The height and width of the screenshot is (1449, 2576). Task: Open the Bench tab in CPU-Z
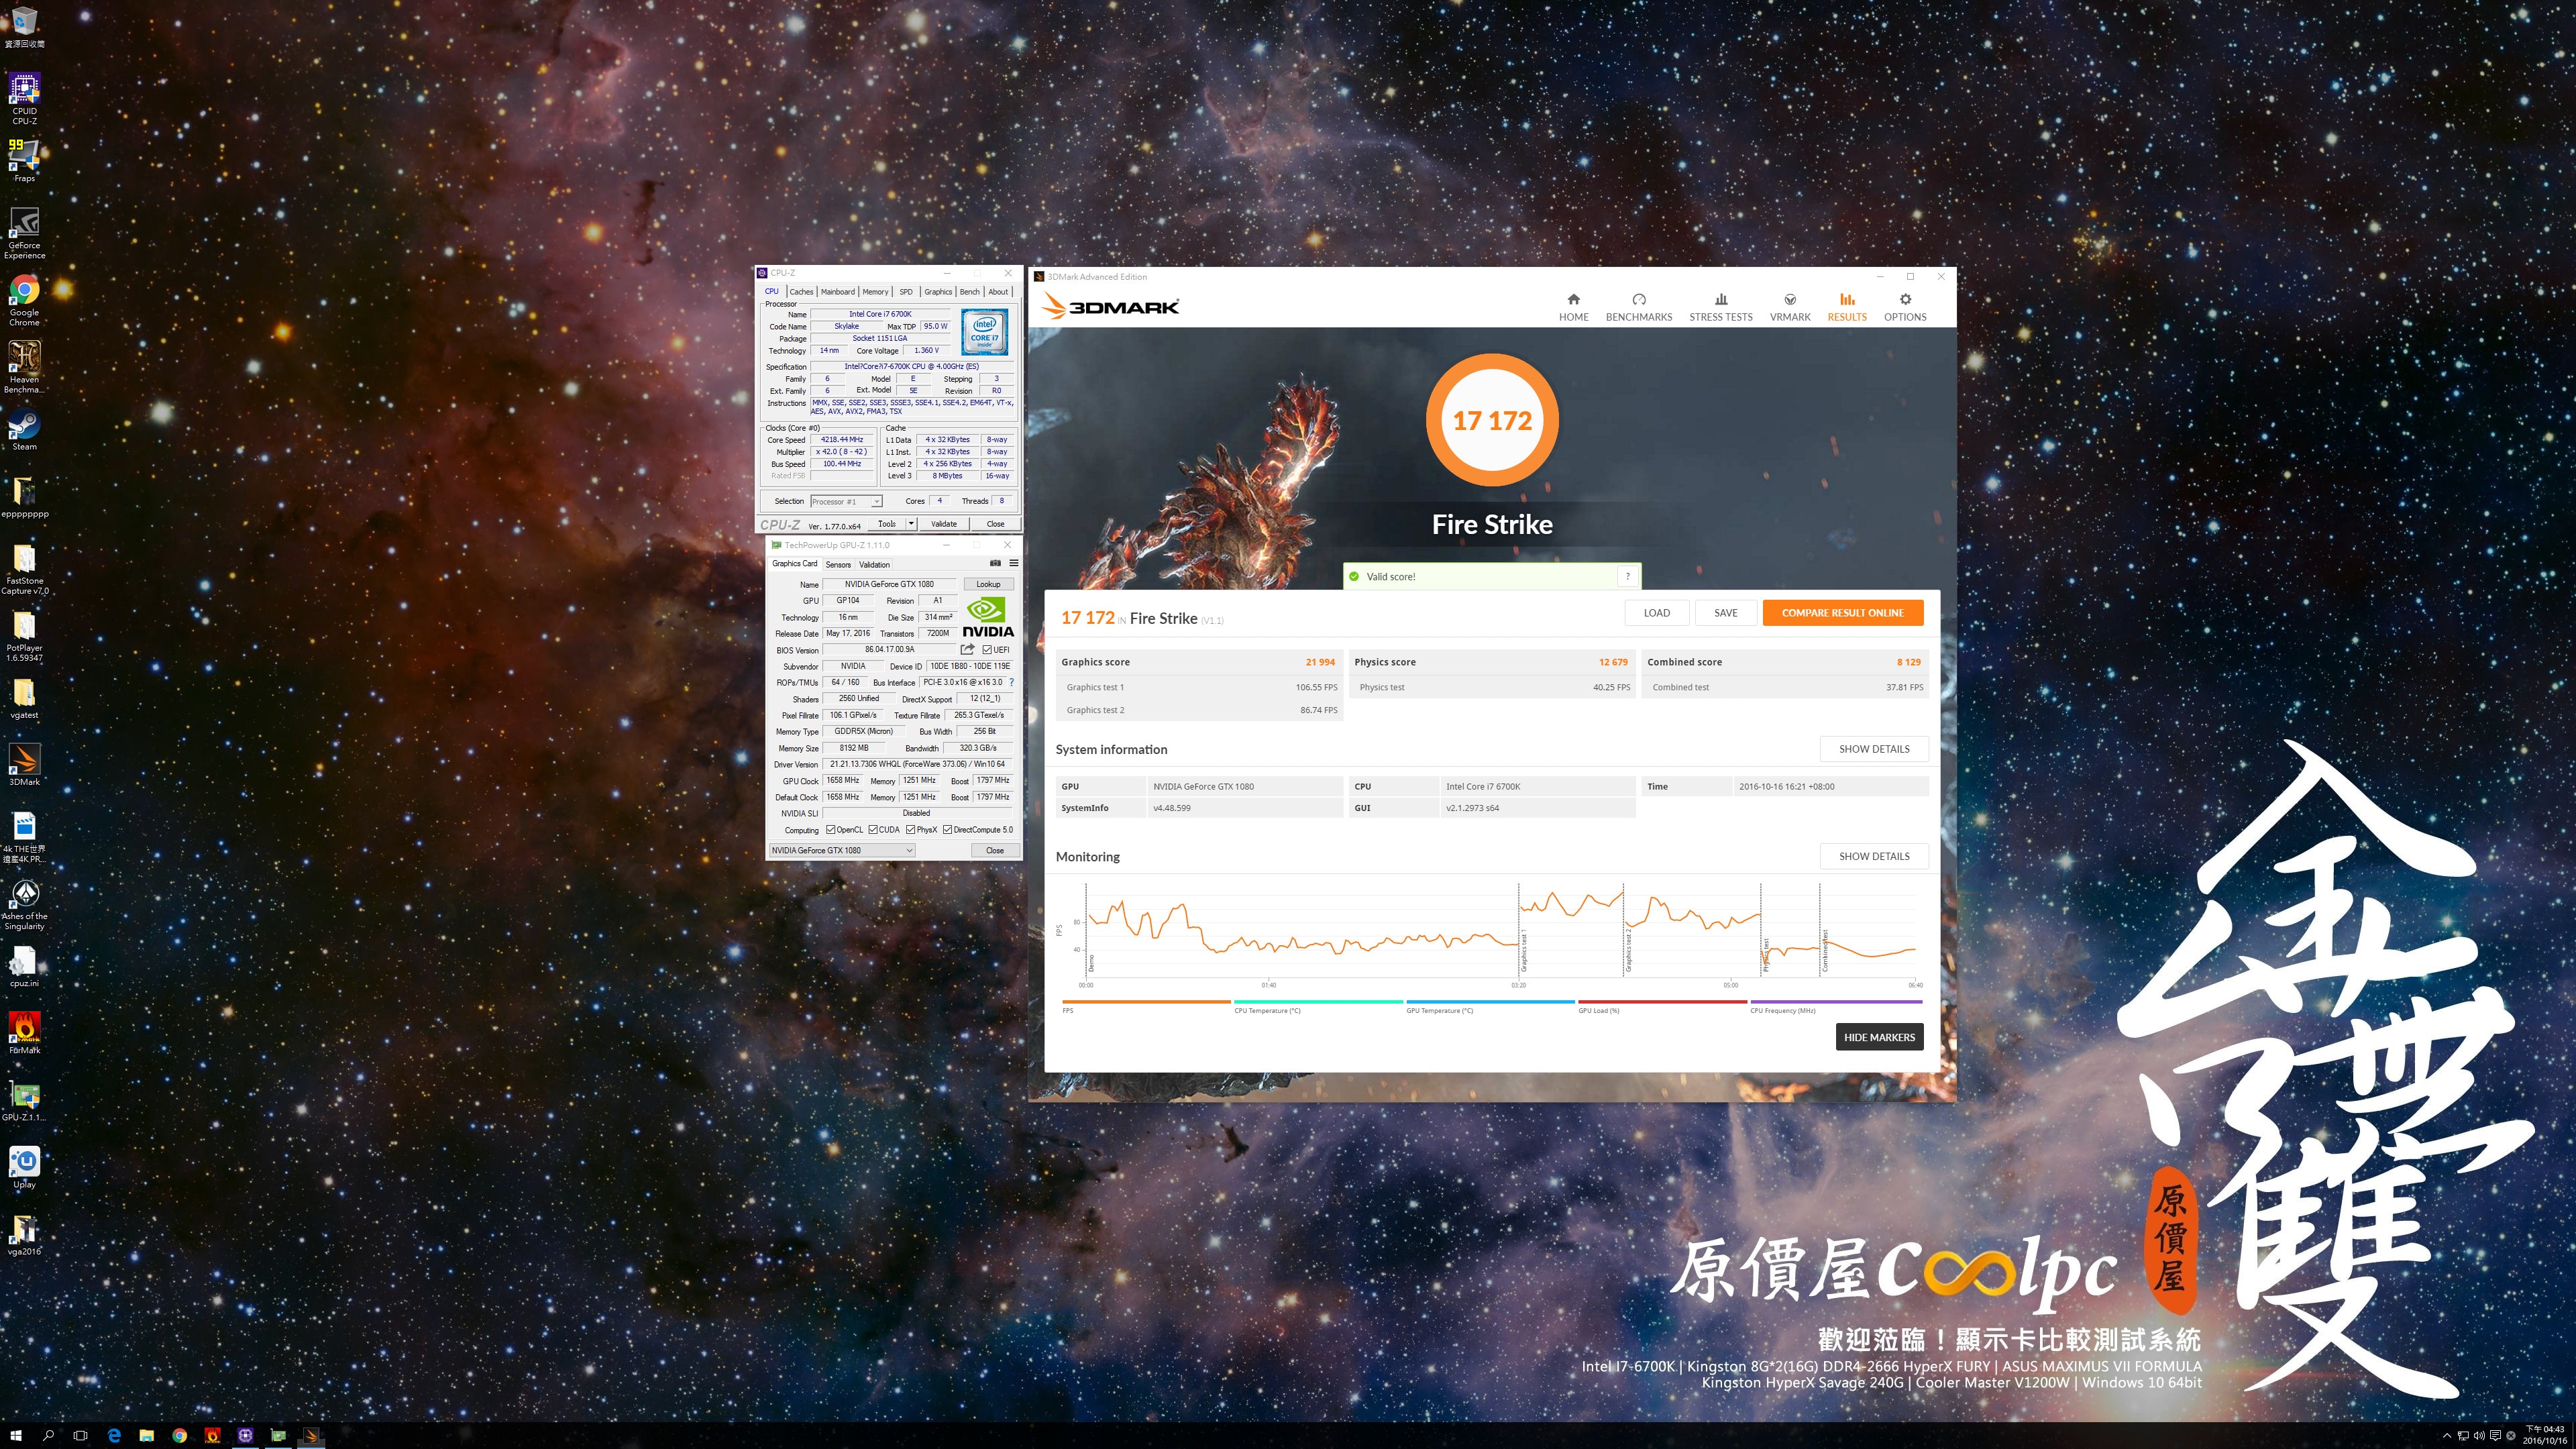(x=969, y=292)
